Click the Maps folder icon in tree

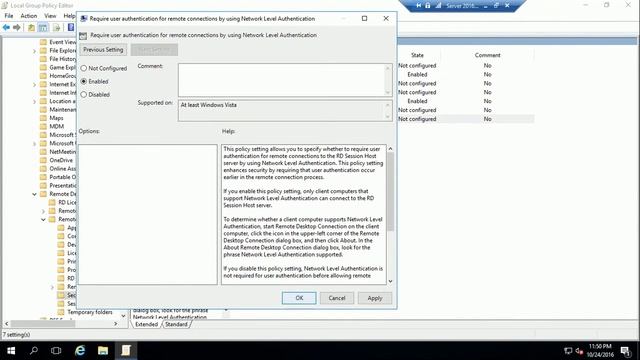(43, 118)
